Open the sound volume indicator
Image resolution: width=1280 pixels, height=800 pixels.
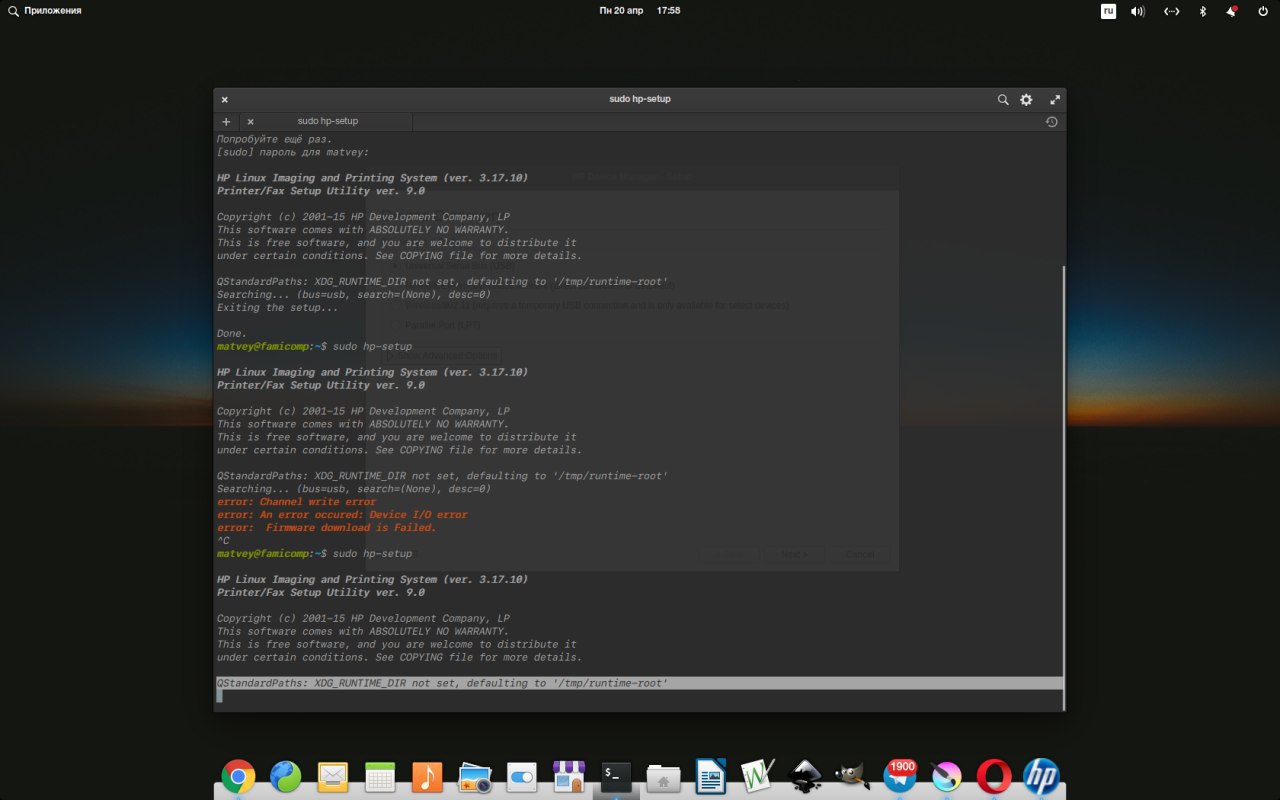pyautogui.click(x=1138, y=11)
